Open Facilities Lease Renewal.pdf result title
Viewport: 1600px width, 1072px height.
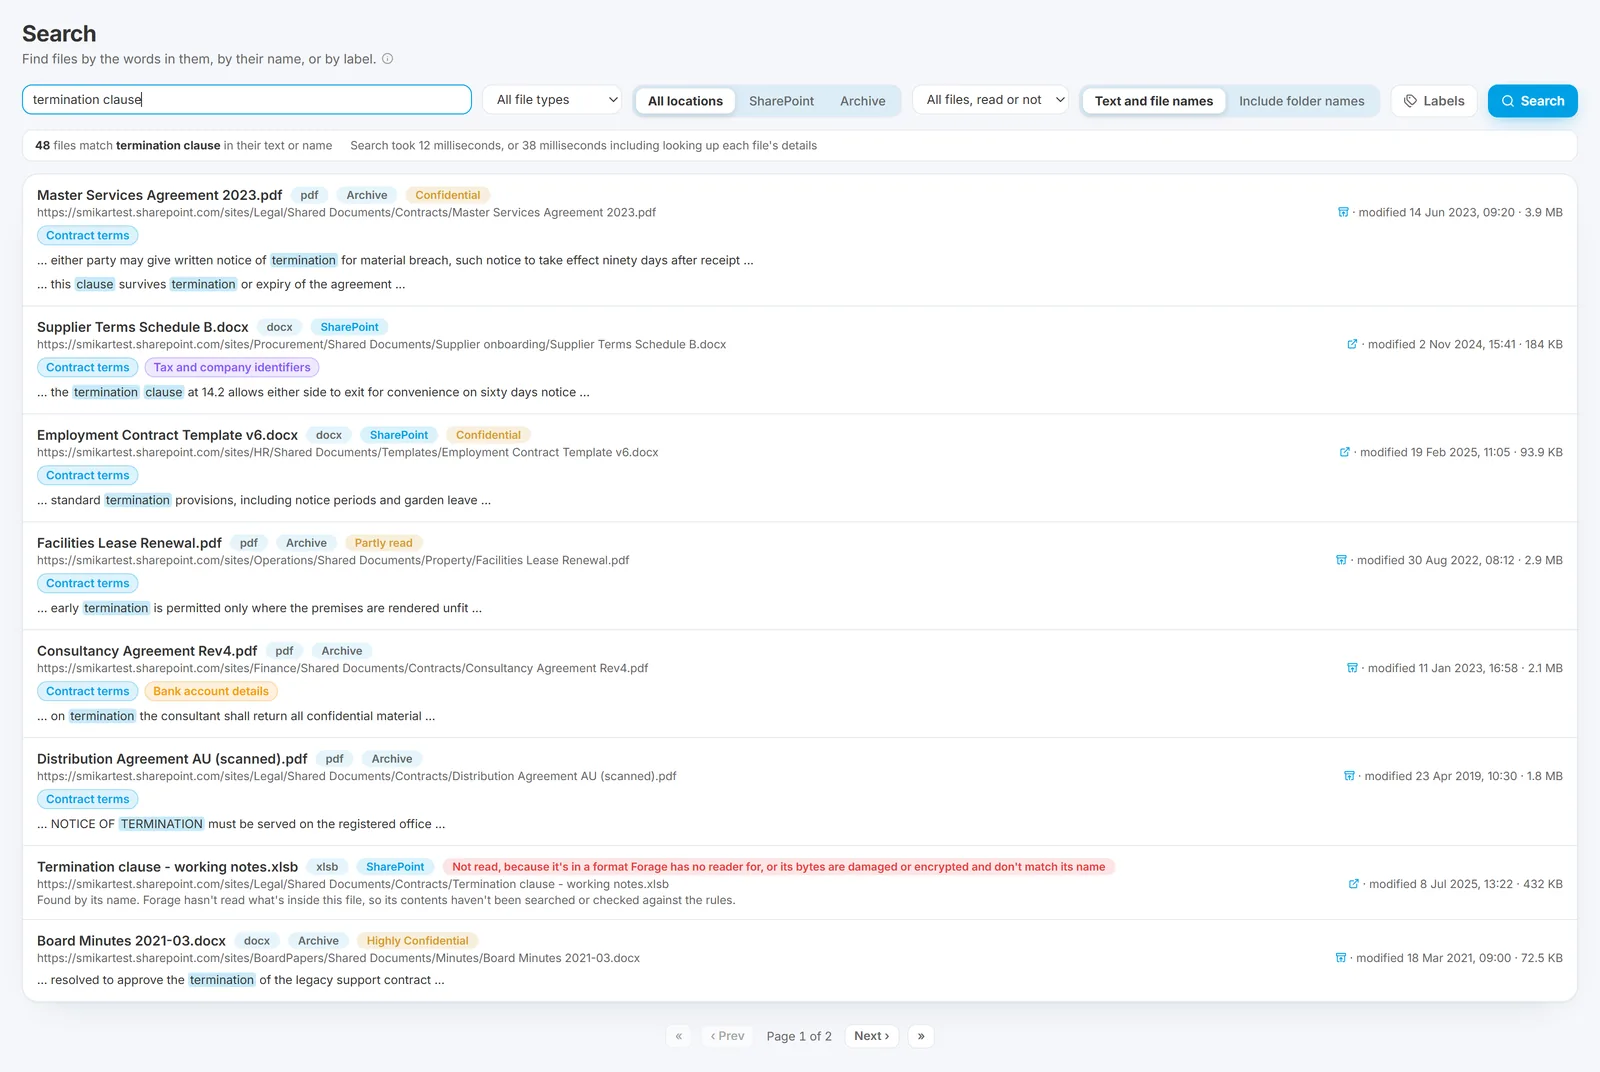tap(129, 543)
